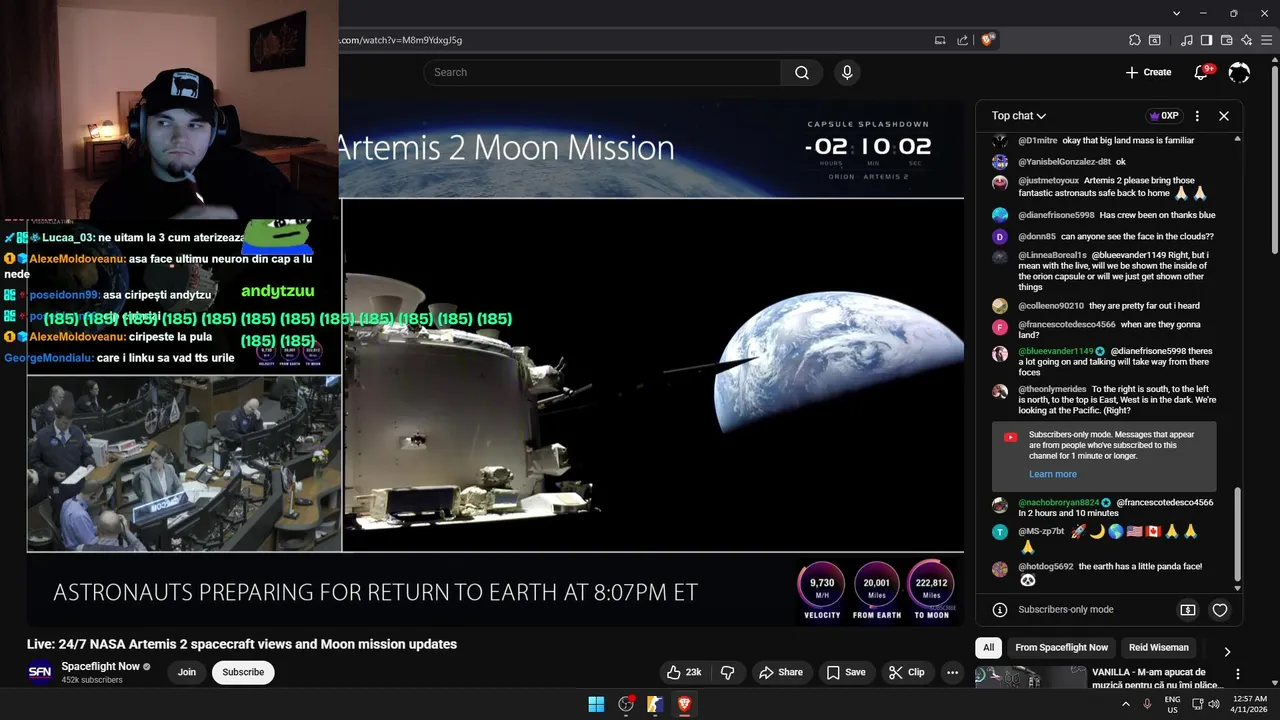Click the SFN channel avatar
This screenshot has width=1280, height=720.
40,672
